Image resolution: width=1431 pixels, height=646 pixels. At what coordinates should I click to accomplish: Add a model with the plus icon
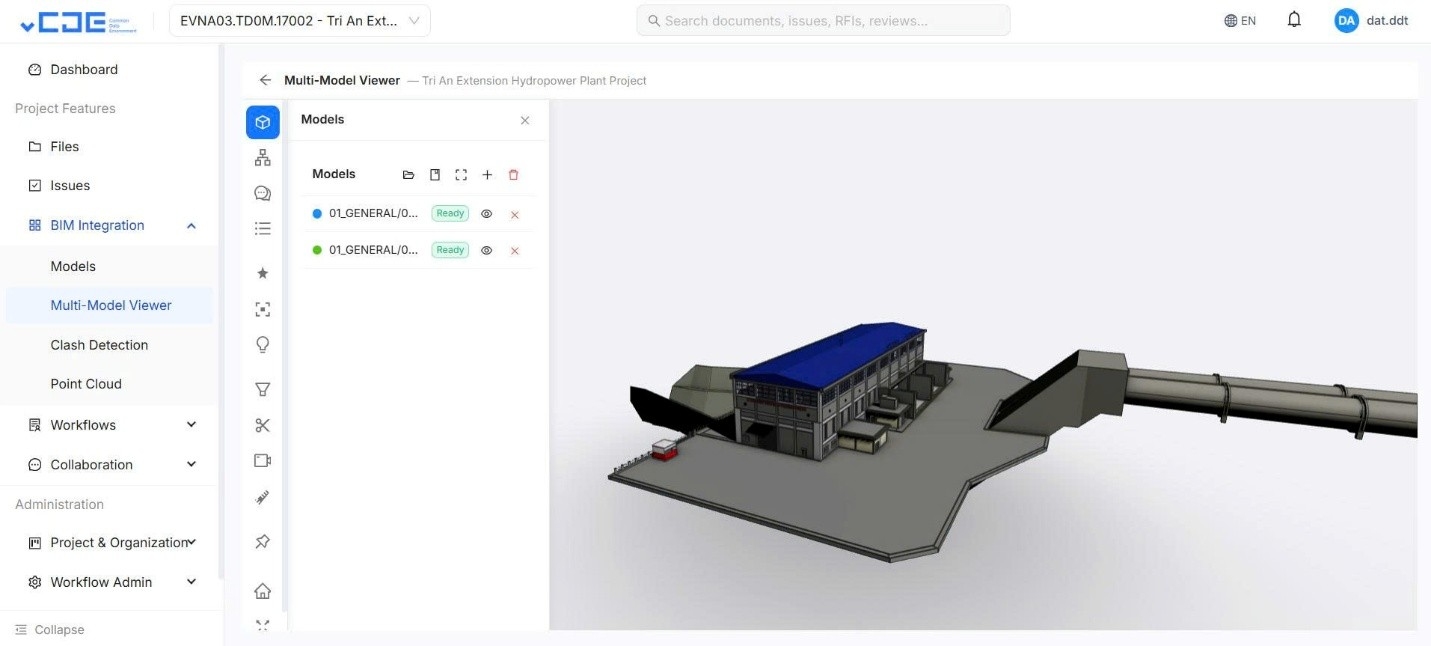coord(487,175)
